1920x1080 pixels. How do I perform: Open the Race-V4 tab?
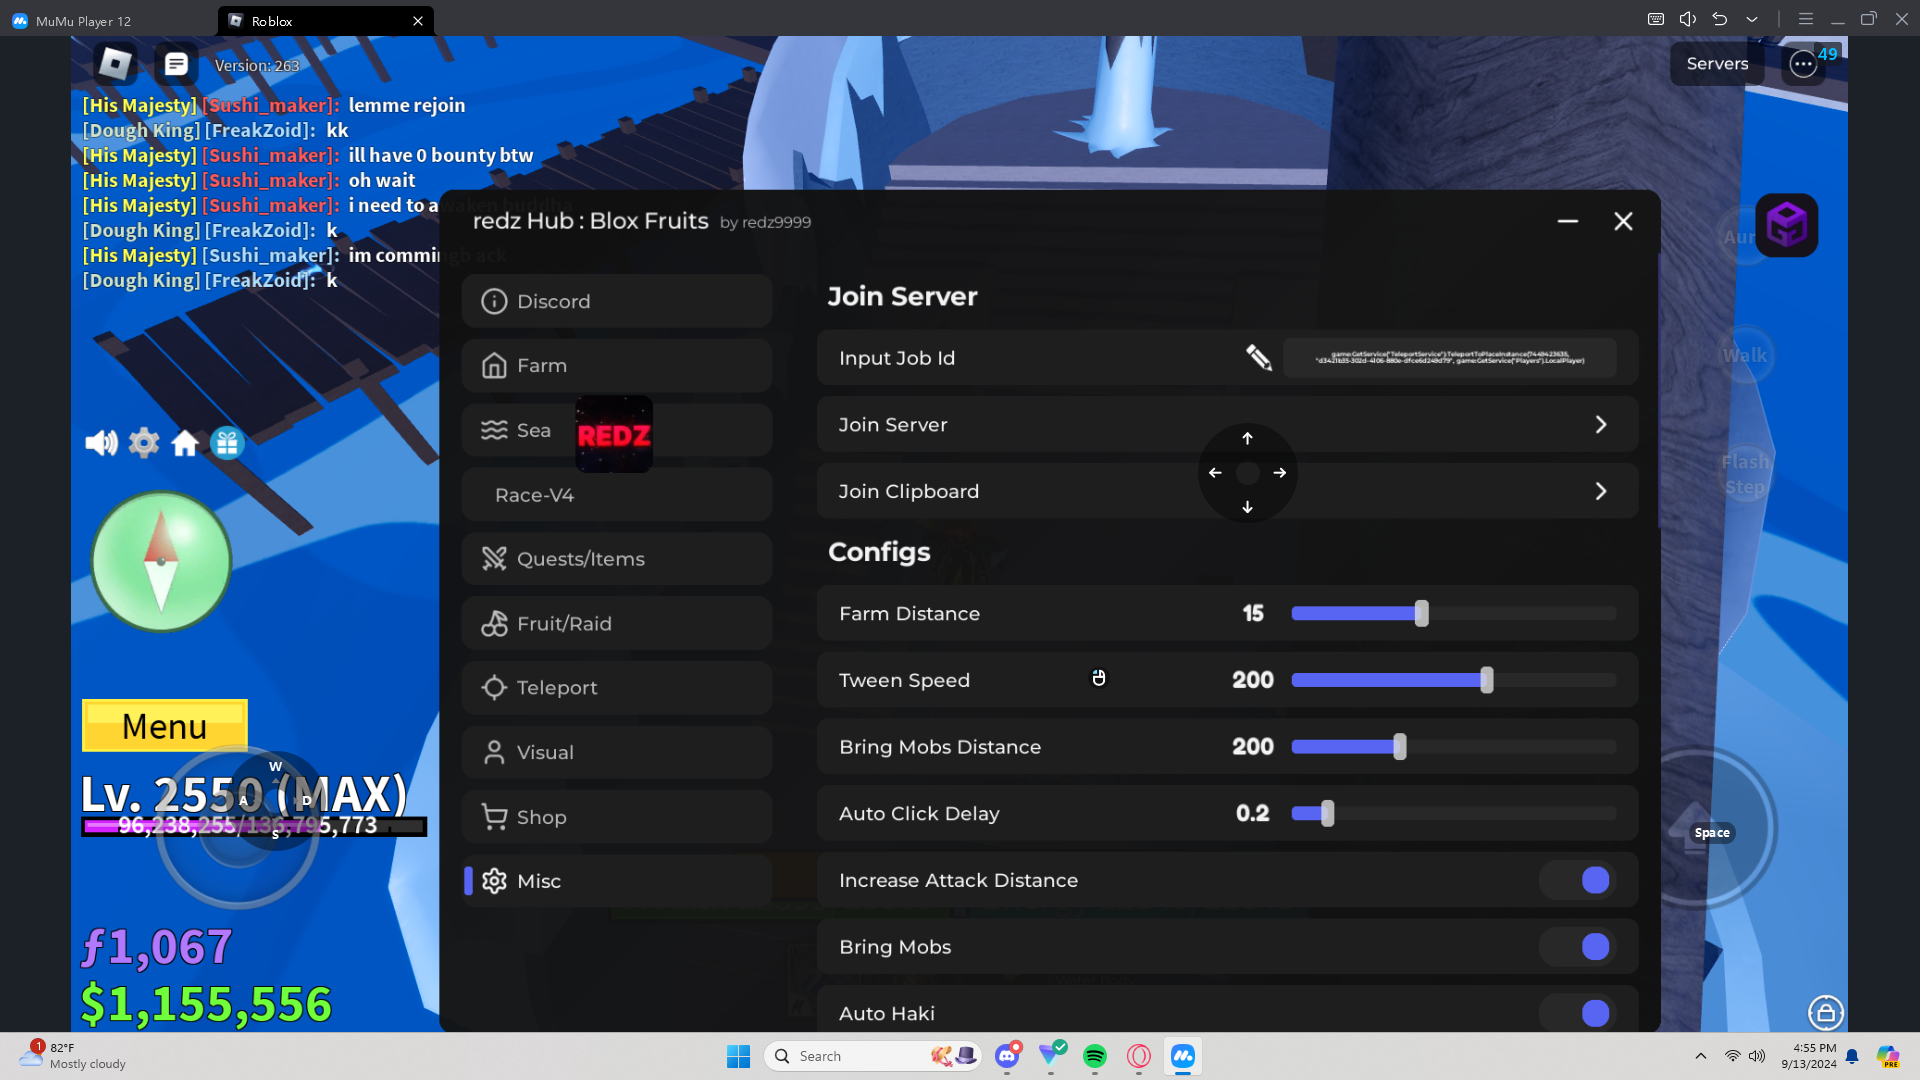[617, 495]
